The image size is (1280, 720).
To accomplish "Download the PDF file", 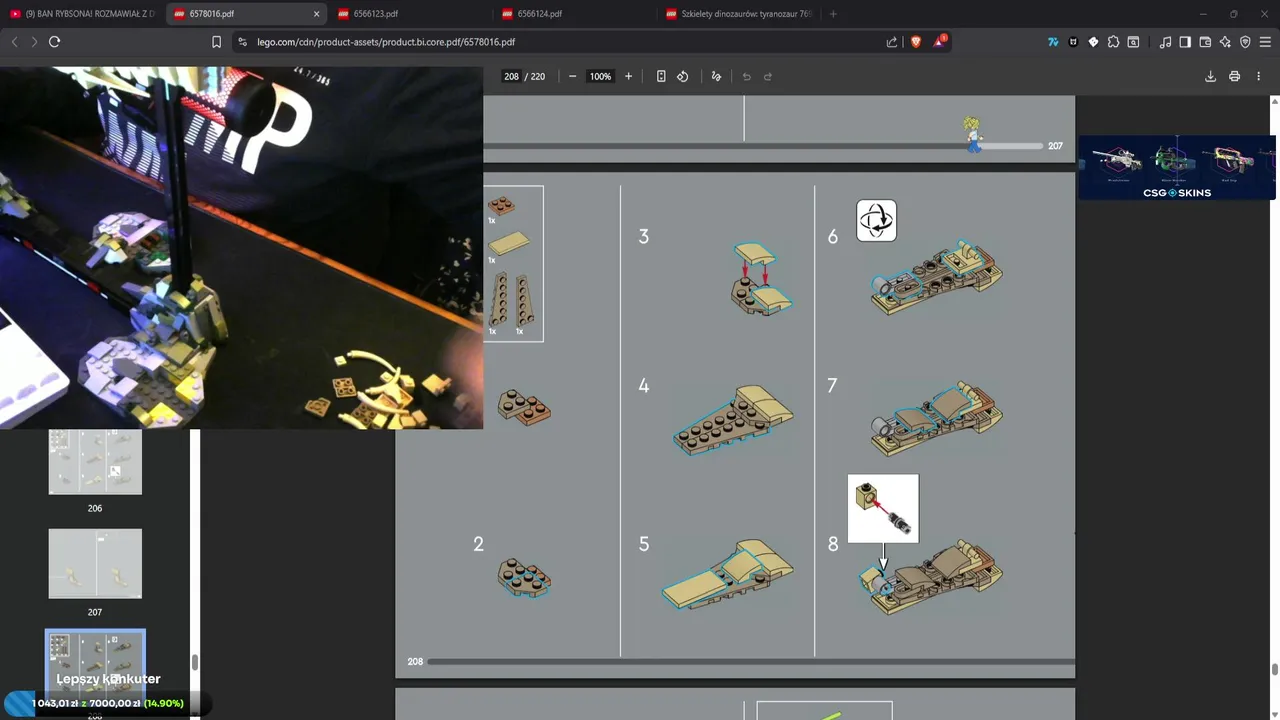I will click(x=1210, y=76).
